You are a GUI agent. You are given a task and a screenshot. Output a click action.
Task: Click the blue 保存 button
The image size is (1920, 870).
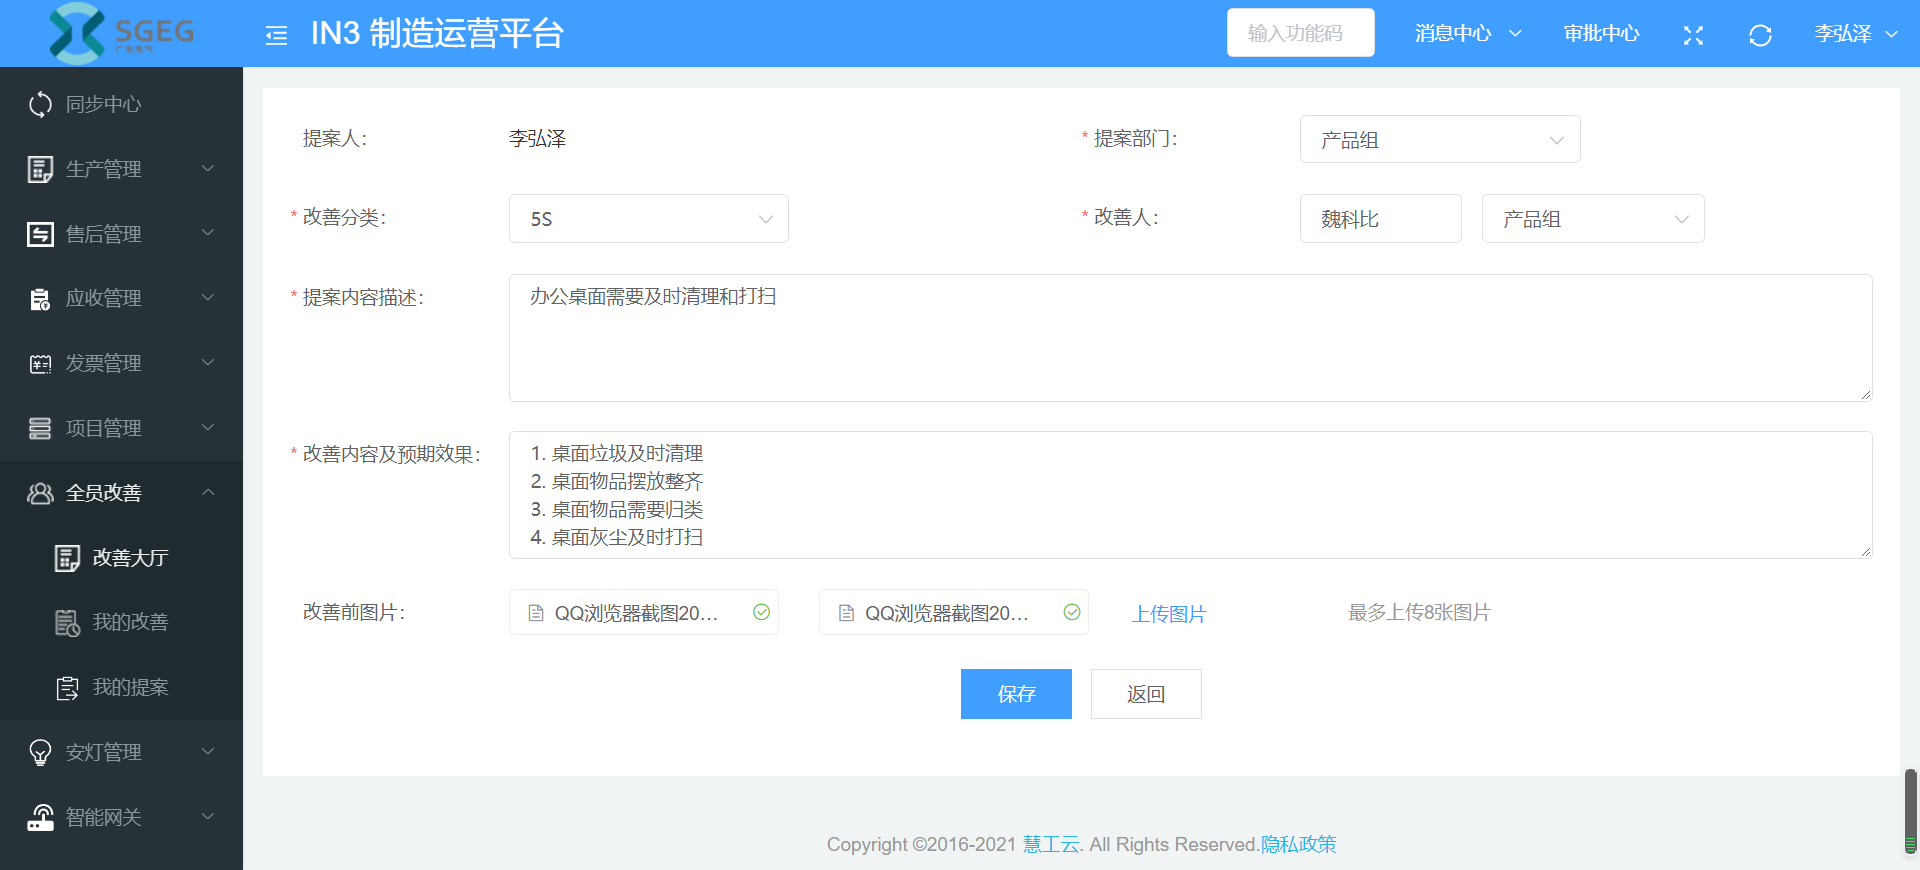(x=1016, y=694)
